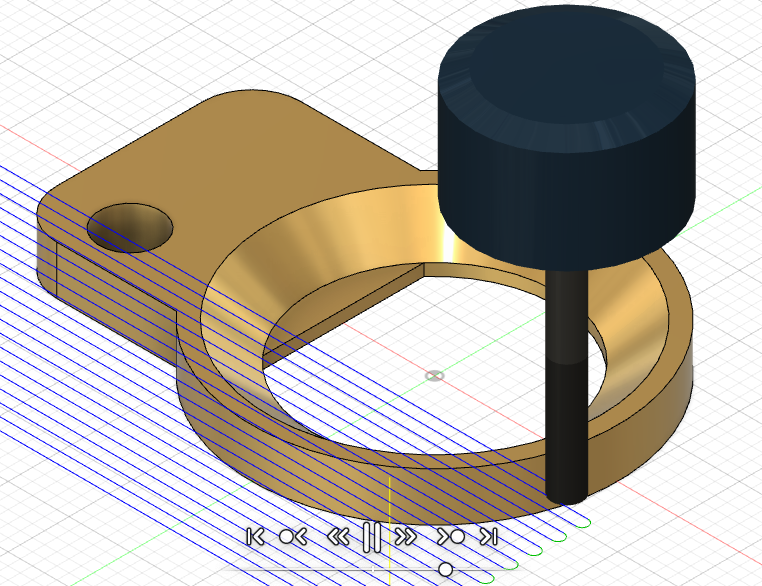Click the origin point marker on the grid
This screenshot has width=762, height=586.
(x=434, y=376)
